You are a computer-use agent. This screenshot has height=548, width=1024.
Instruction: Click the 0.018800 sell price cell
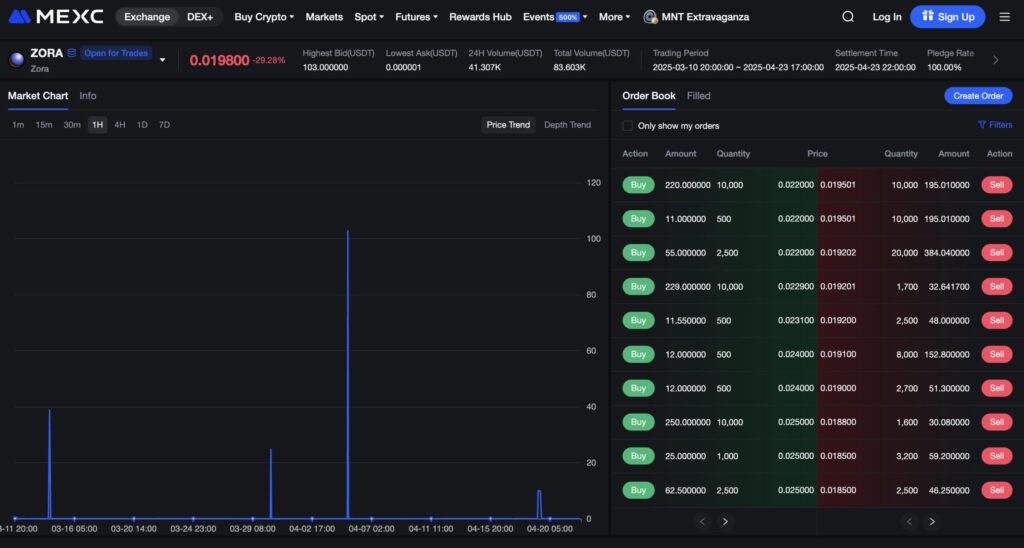click(838, 422)
